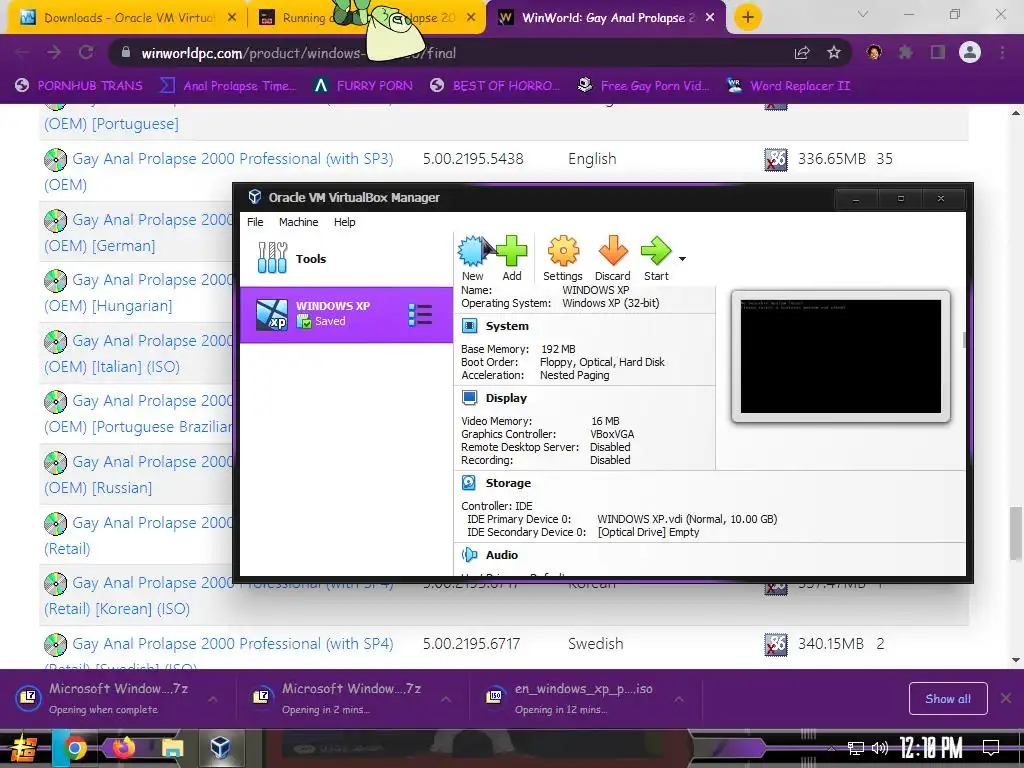Click the webpage vertical scrollbar thumb
The height and width of the screenshot is (768, 1024).
click(x=1016, y=532)
